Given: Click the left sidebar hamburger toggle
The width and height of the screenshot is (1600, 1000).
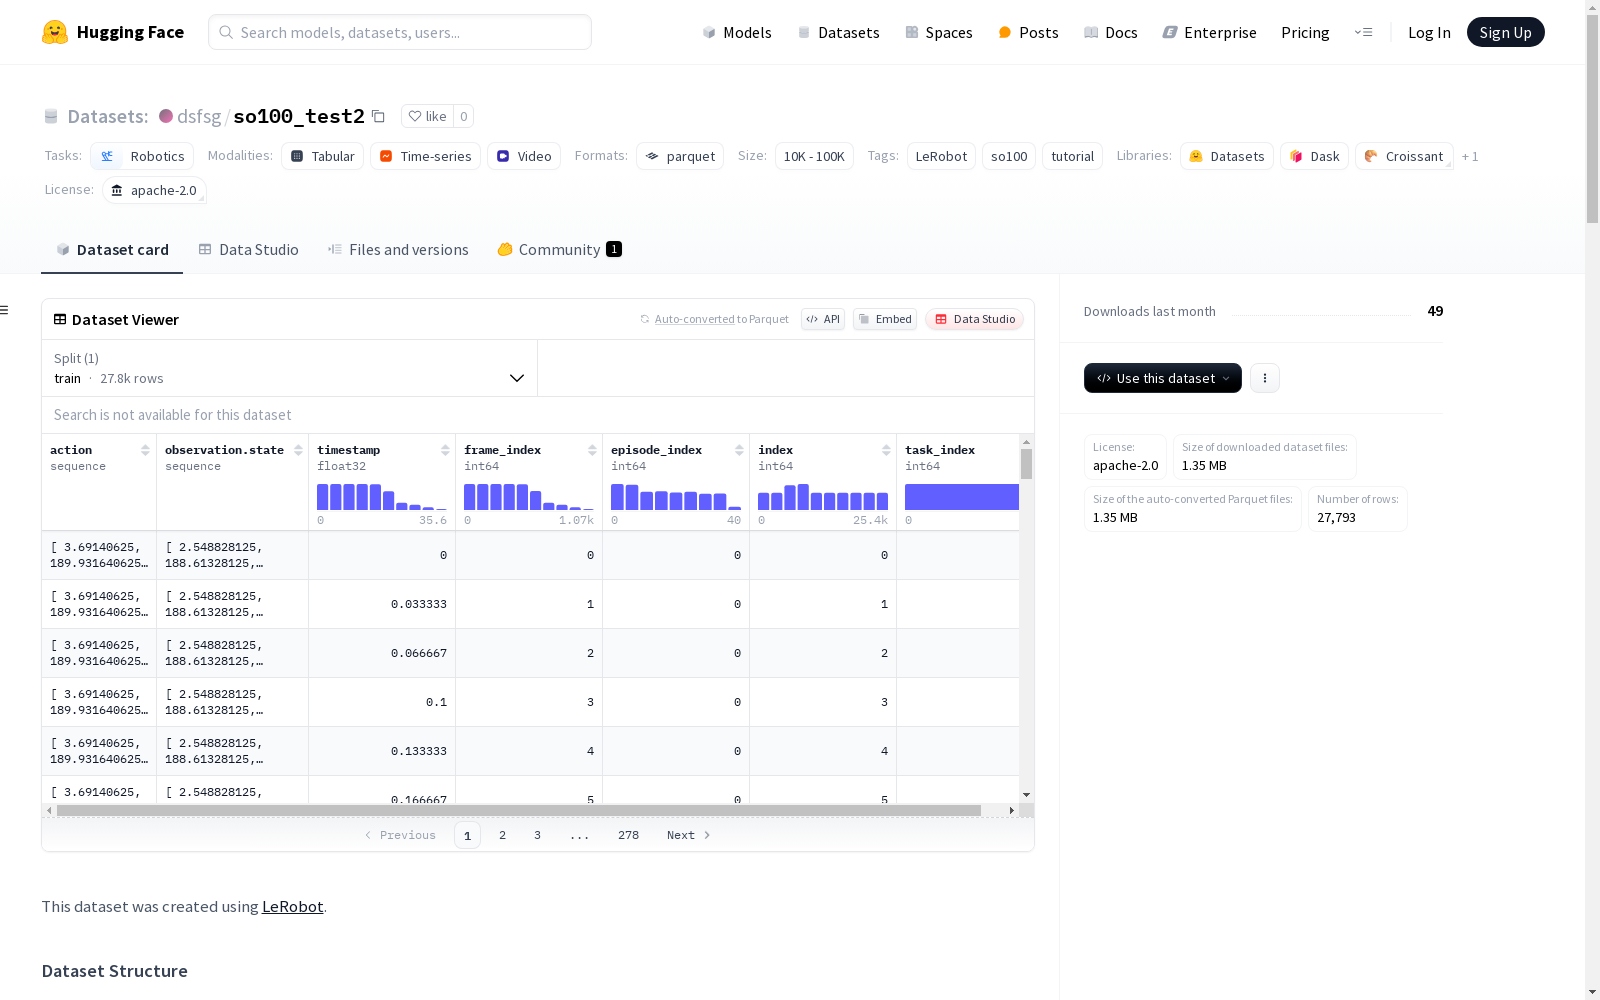Looking at the screenshot, I should click(x=5, y=310).
